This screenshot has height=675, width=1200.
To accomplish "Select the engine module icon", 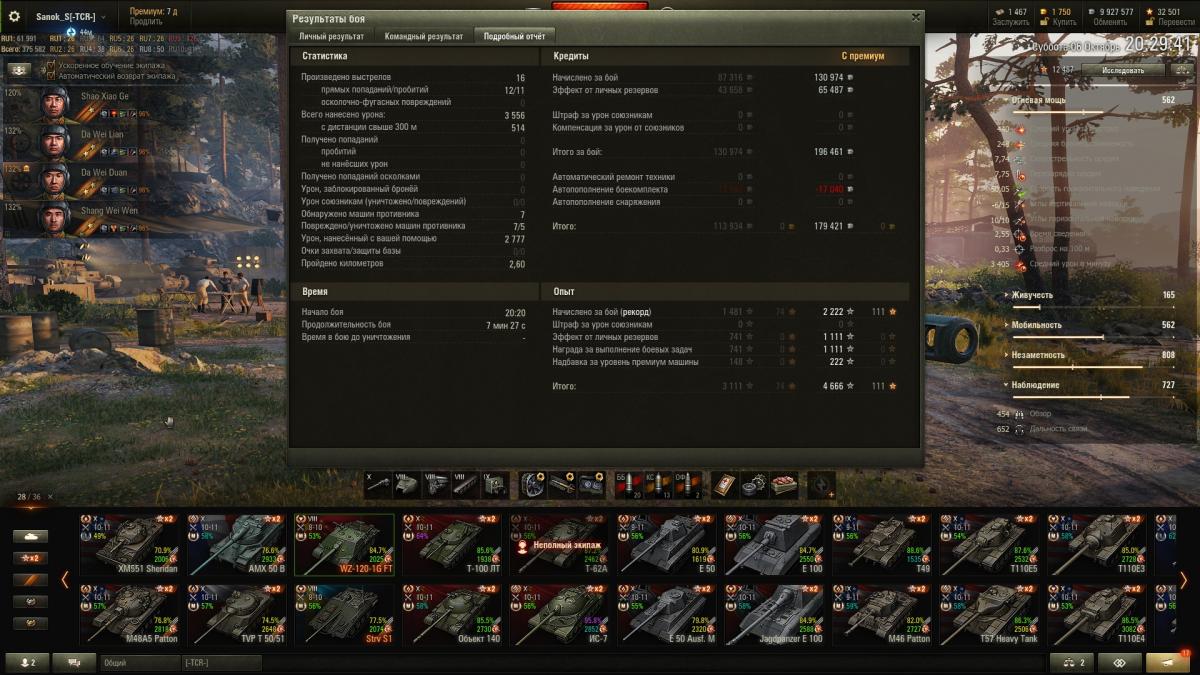I will point(435,484).
